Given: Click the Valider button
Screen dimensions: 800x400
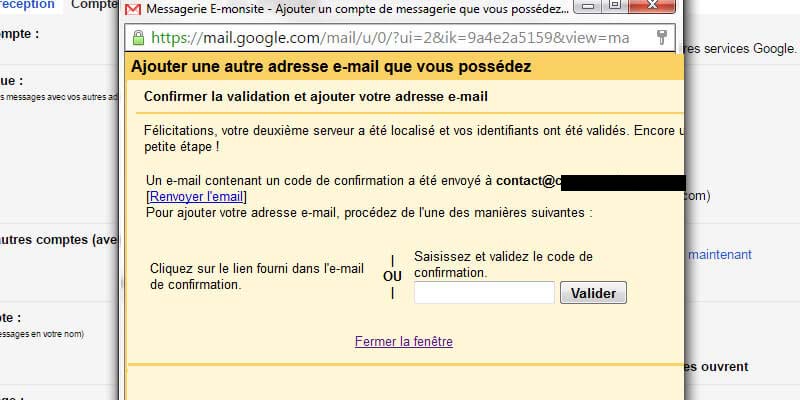Looking at the screenshot, I should pos(593,293).
